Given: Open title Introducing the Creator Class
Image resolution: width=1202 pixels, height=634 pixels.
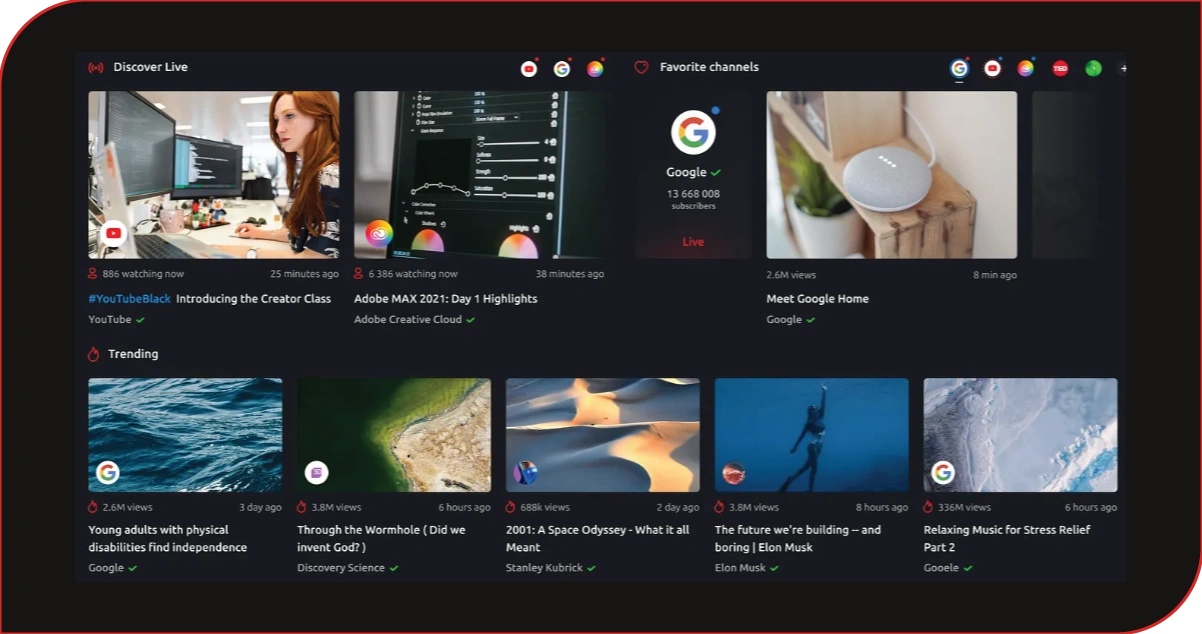Looking at the screenshot, I should click(253, 299).
